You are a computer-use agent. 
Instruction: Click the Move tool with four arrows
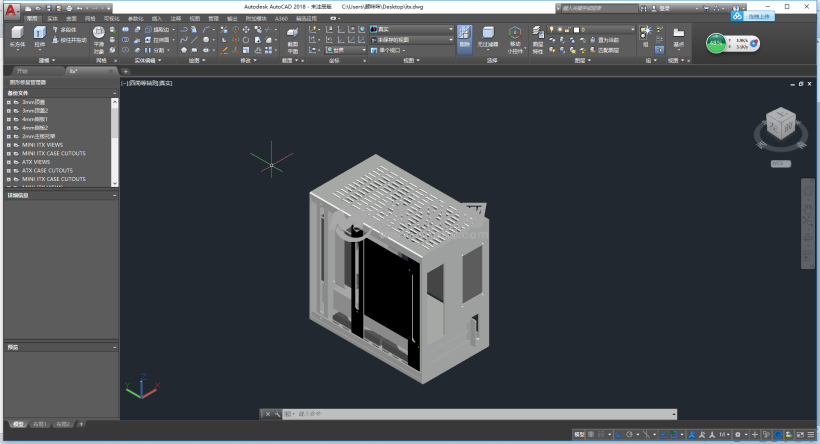click(246, 30)
